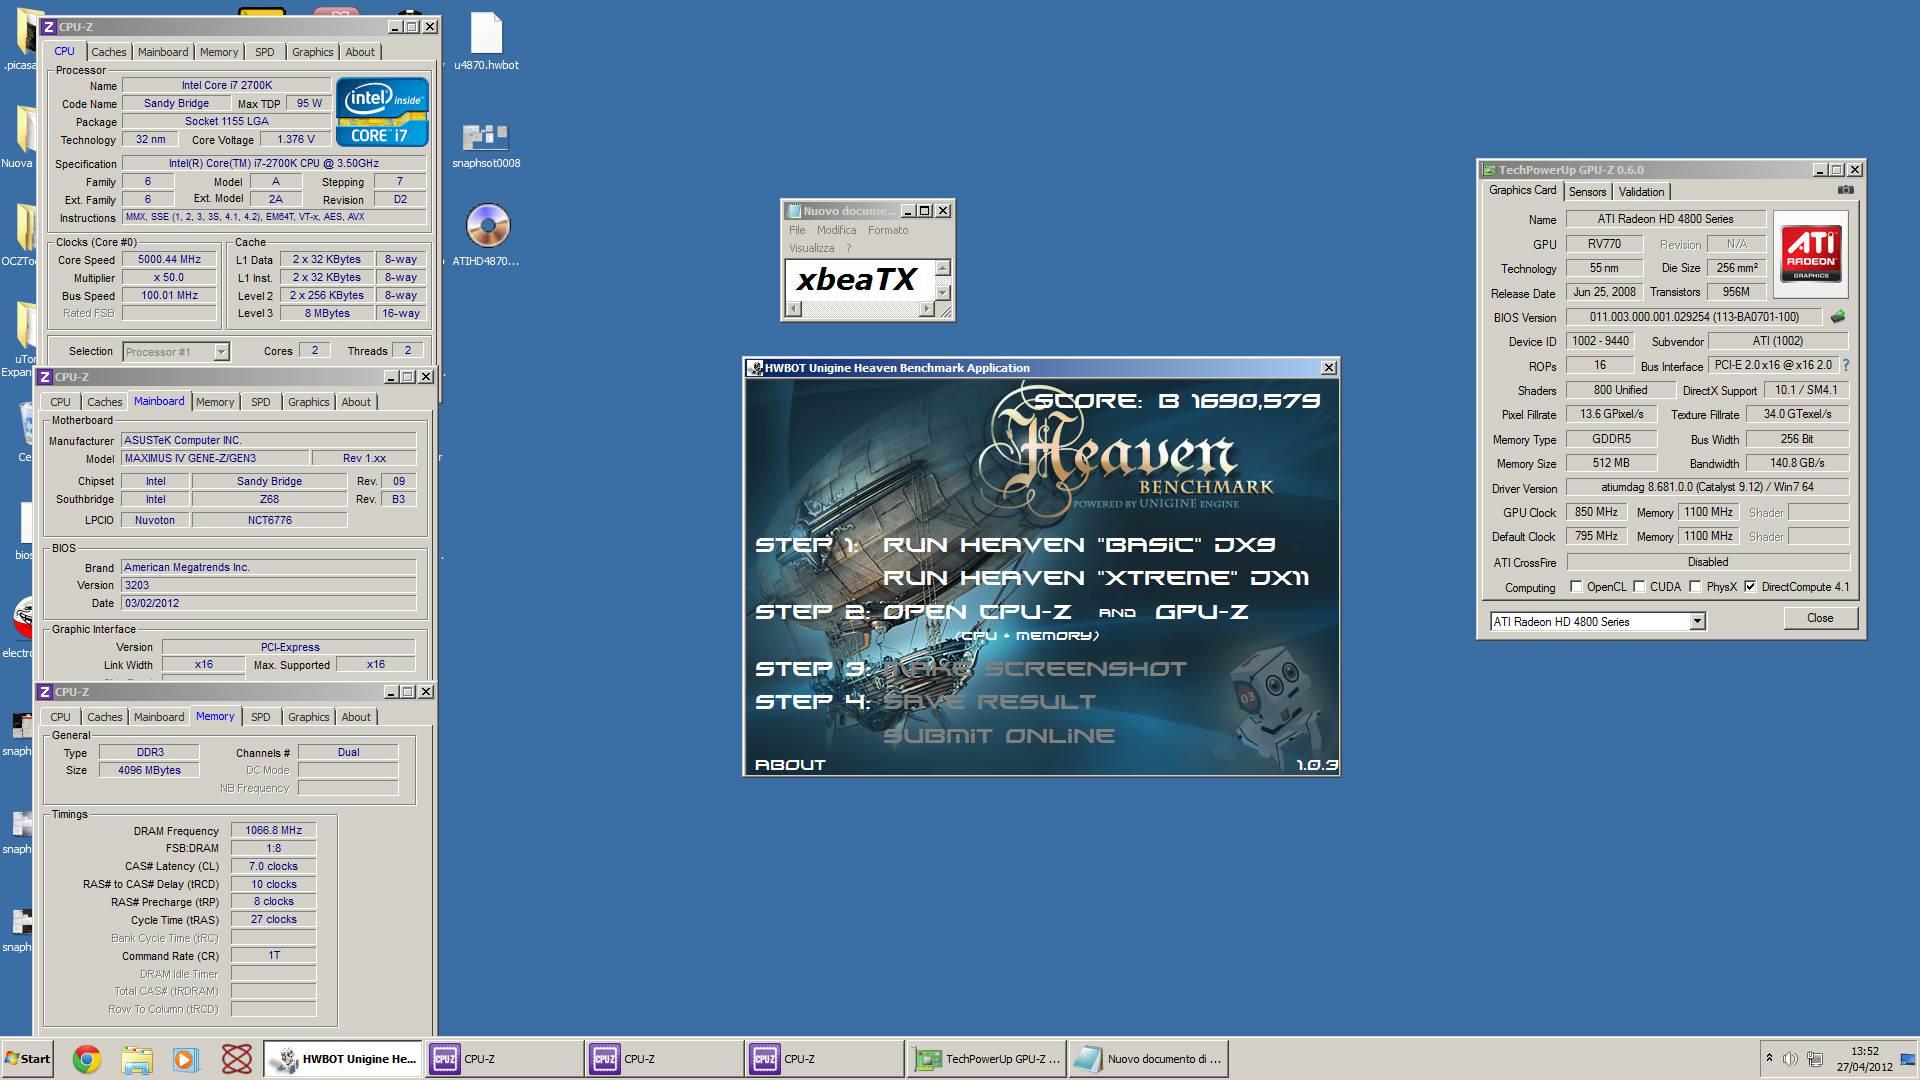The width and height of the screenshot is (1920, 1080).
Task: Click the volume icon in system tray
Action: pyautogui.click(x=1790, y=1059)
